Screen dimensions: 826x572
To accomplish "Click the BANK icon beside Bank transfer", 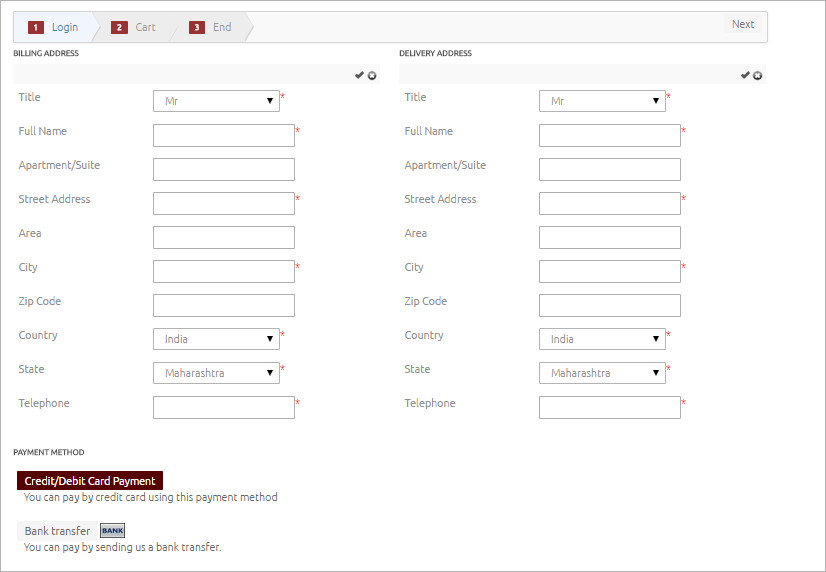I will 113,531.
